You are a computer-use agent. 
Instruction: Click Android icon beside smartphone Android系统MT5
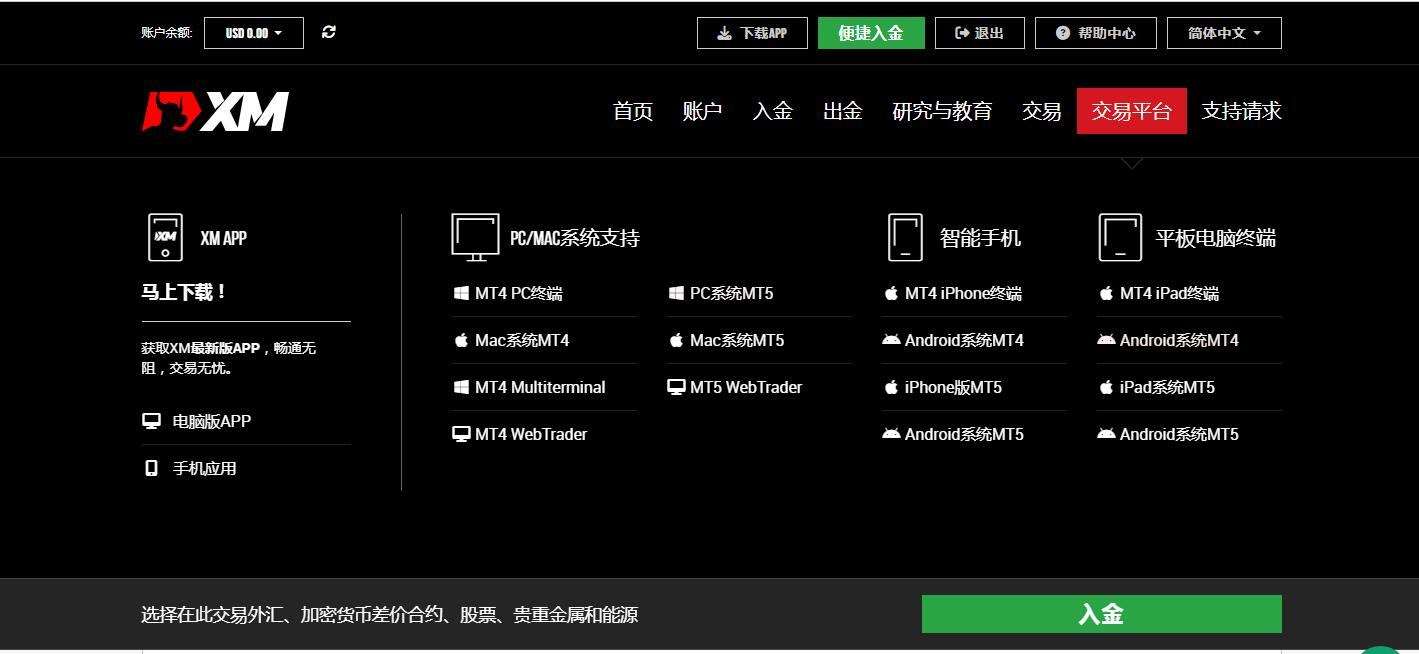click(x=891, y=434)
